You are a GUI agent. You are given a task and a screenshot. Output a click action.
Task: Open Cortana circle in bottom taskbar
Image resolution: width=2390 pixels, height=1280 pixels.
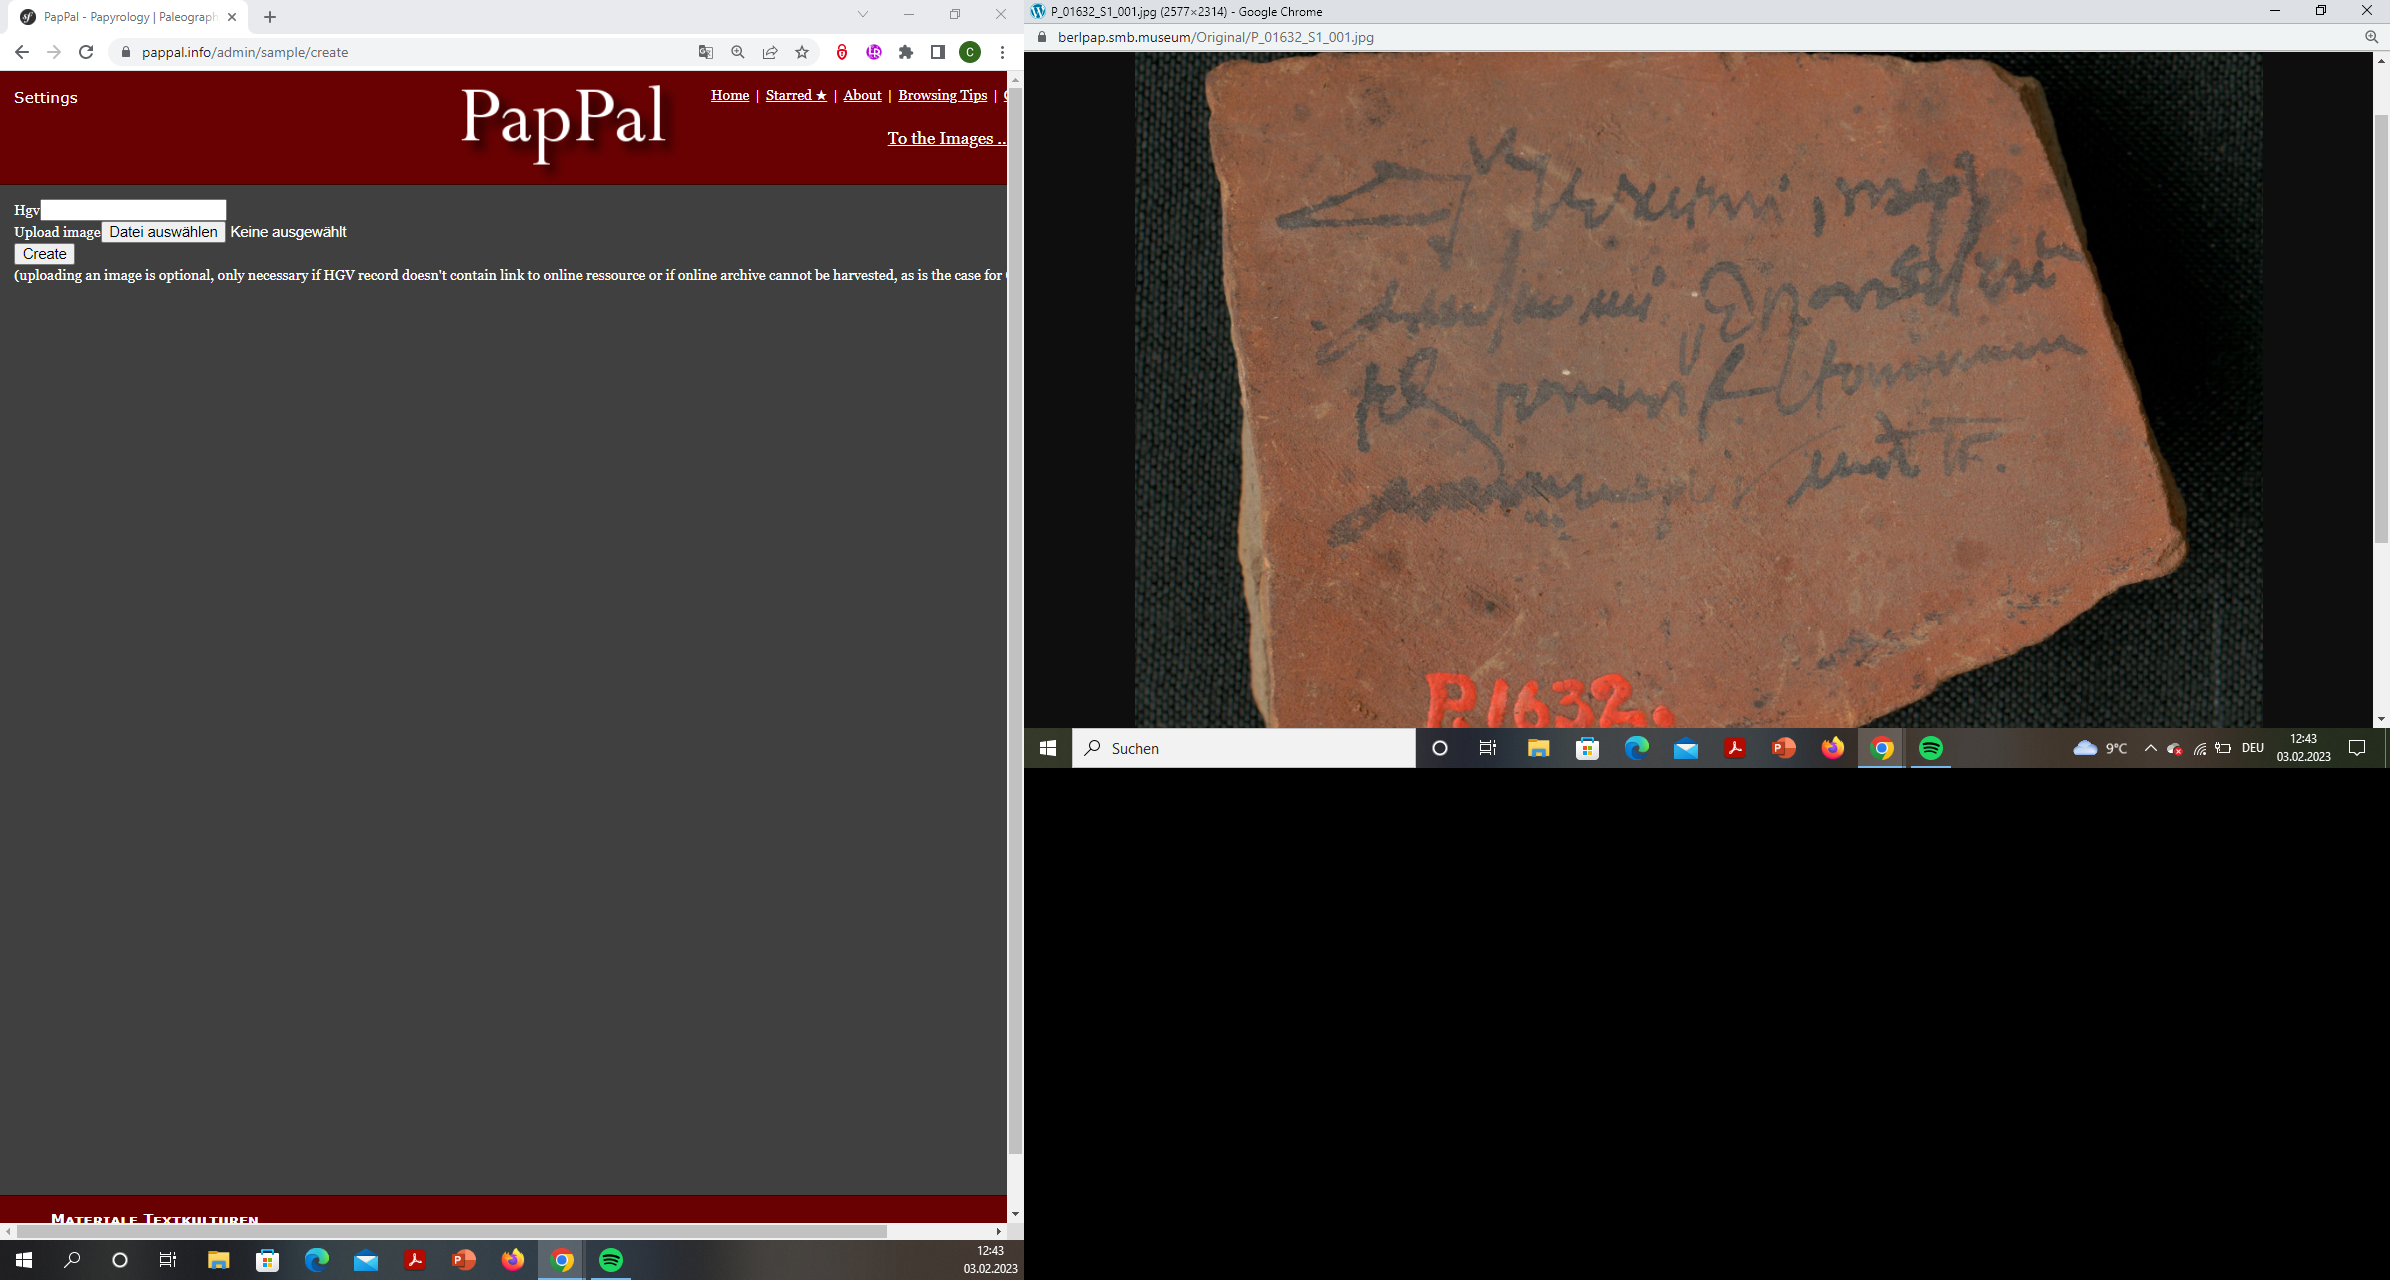coord(120,1260)
